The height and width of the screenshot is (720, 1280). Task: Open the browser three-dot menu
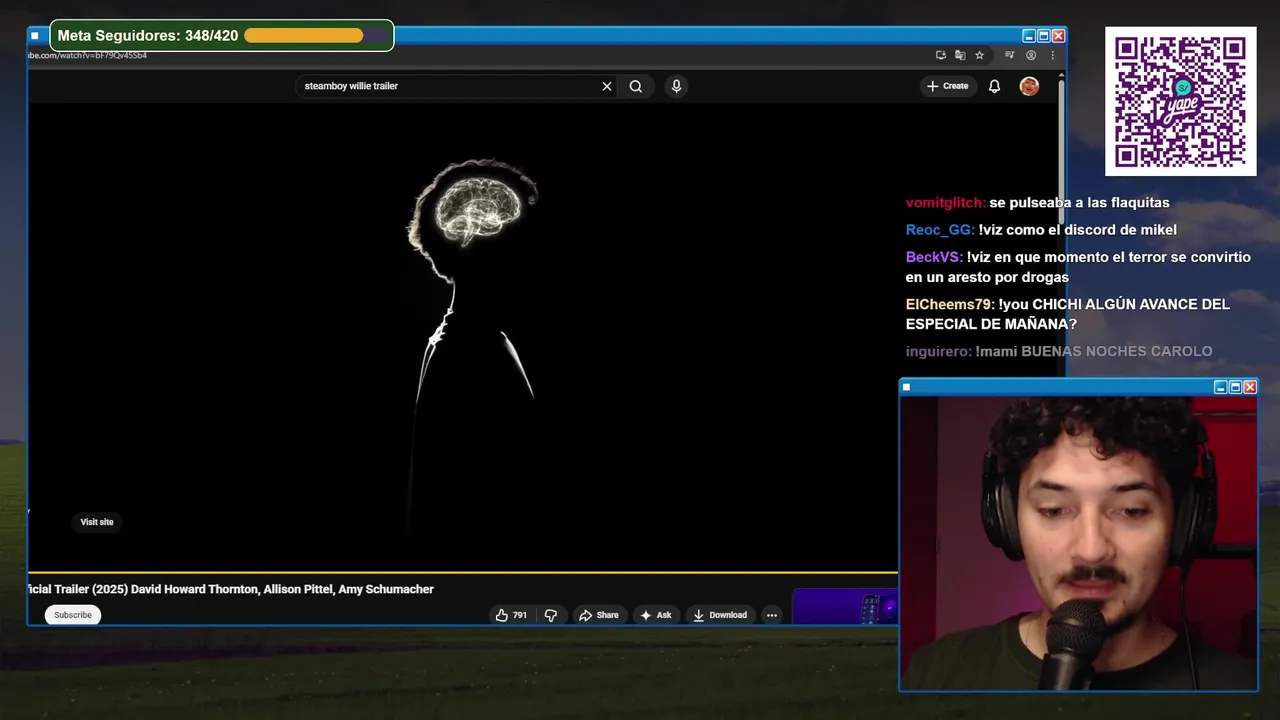click(x=1051, y=55)
